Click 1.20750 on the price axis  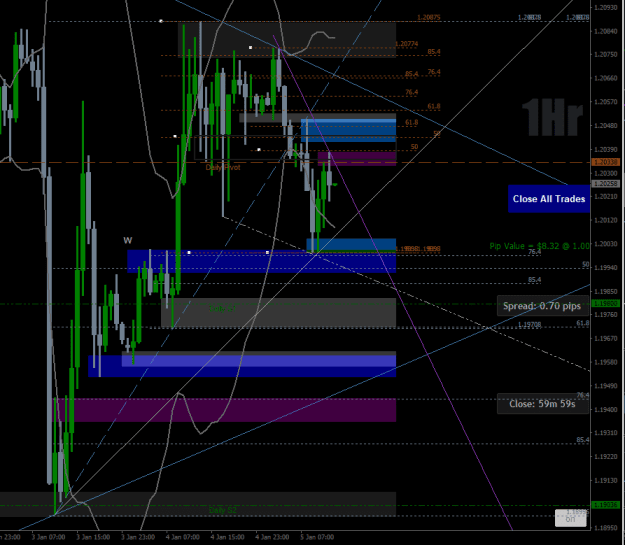[x=606, y=55]
